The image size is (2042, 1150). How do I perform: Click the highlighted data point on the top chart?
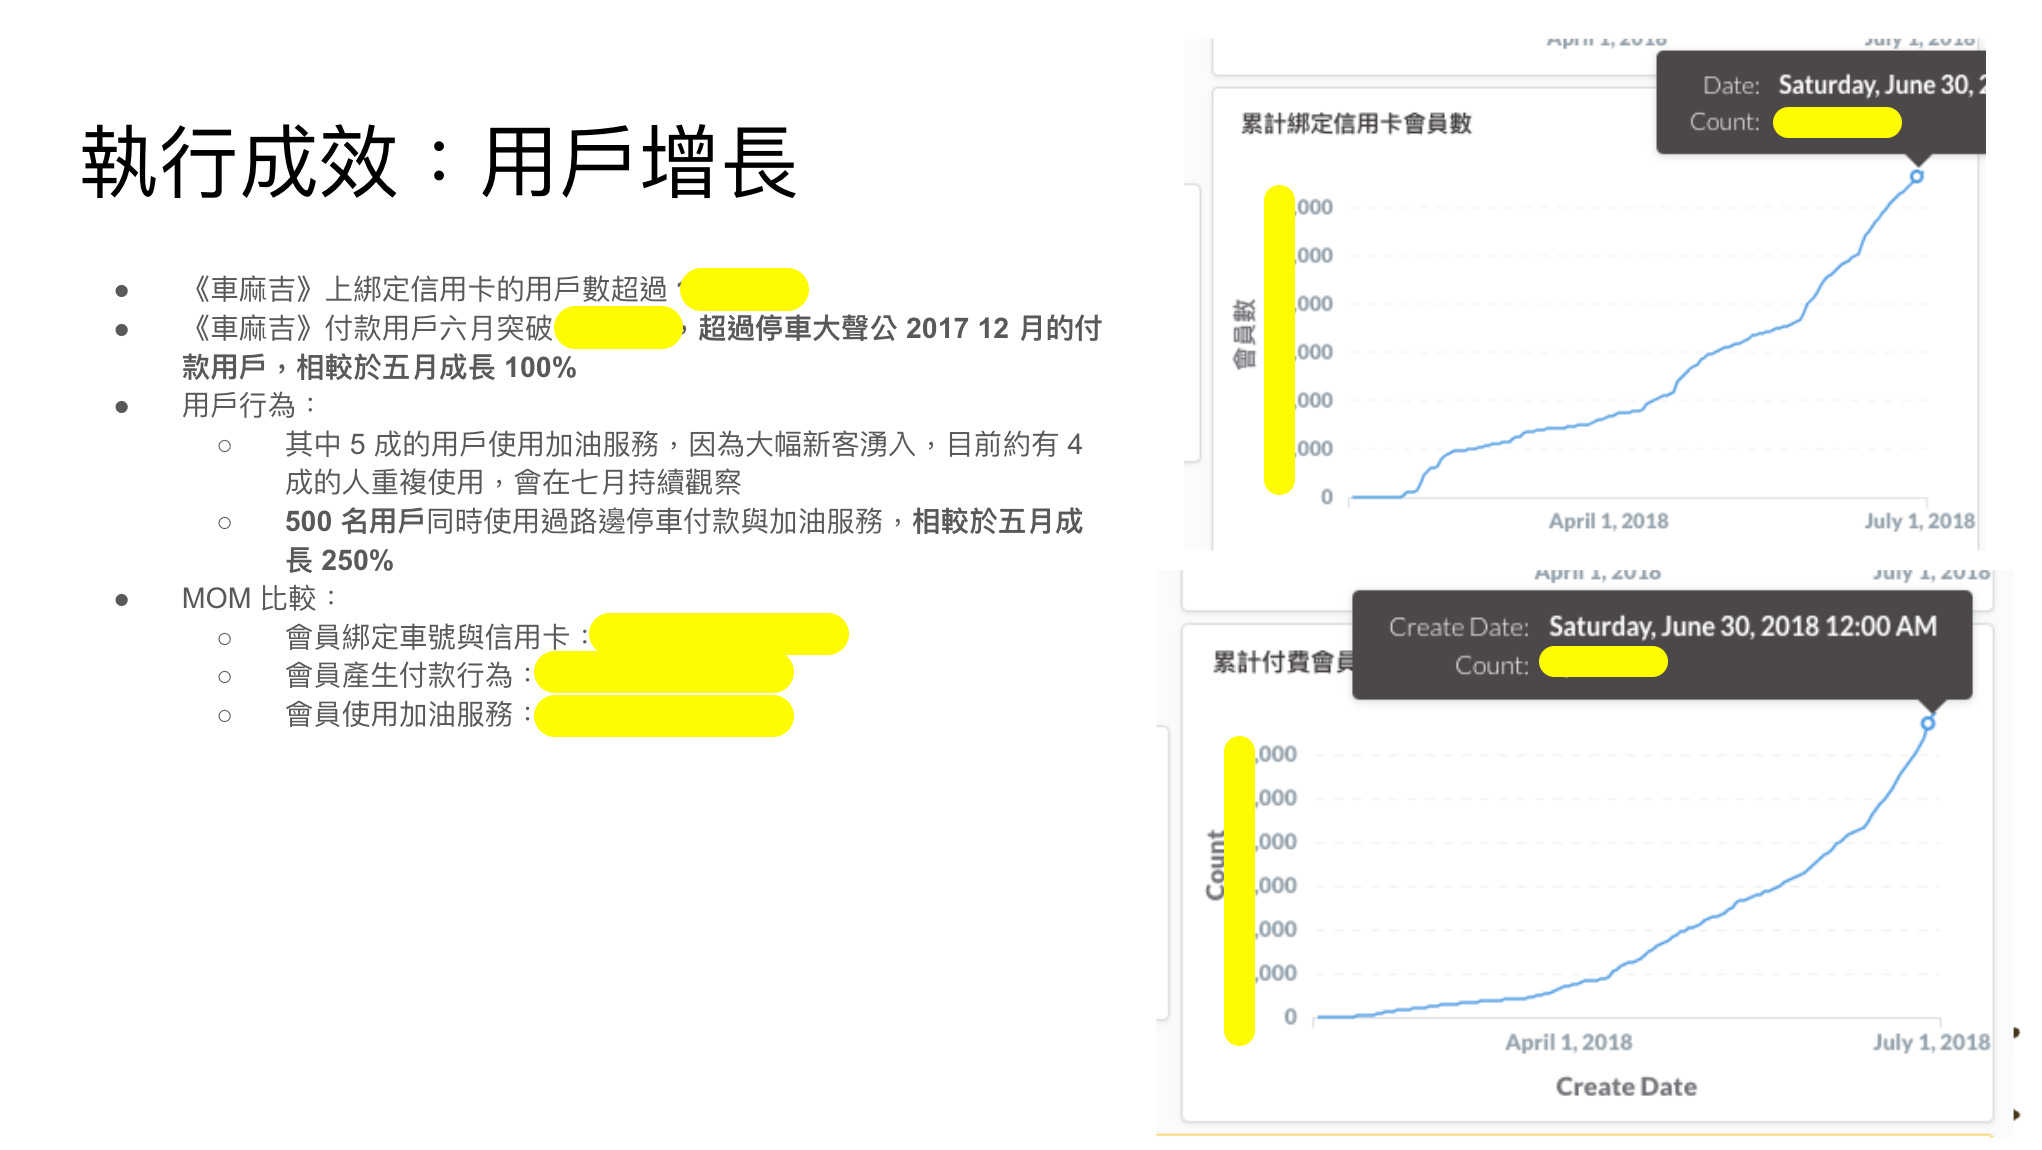click(x=1916, y=177)
